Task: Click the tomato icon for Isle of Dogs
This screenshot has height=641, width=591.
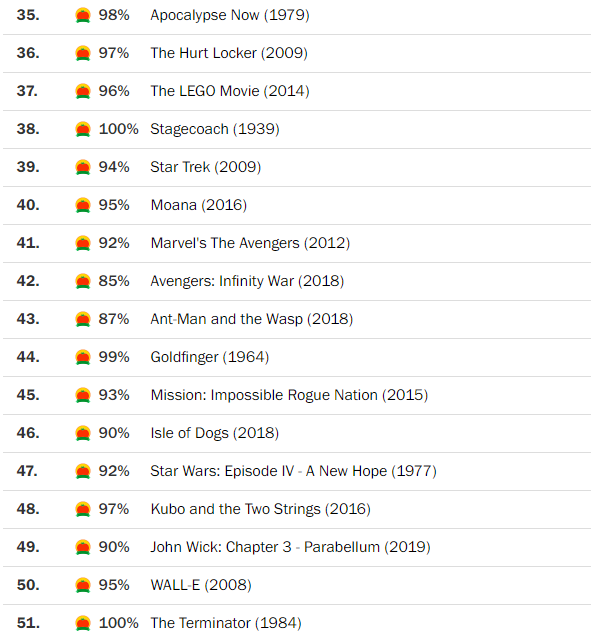Action: point(83,434)
